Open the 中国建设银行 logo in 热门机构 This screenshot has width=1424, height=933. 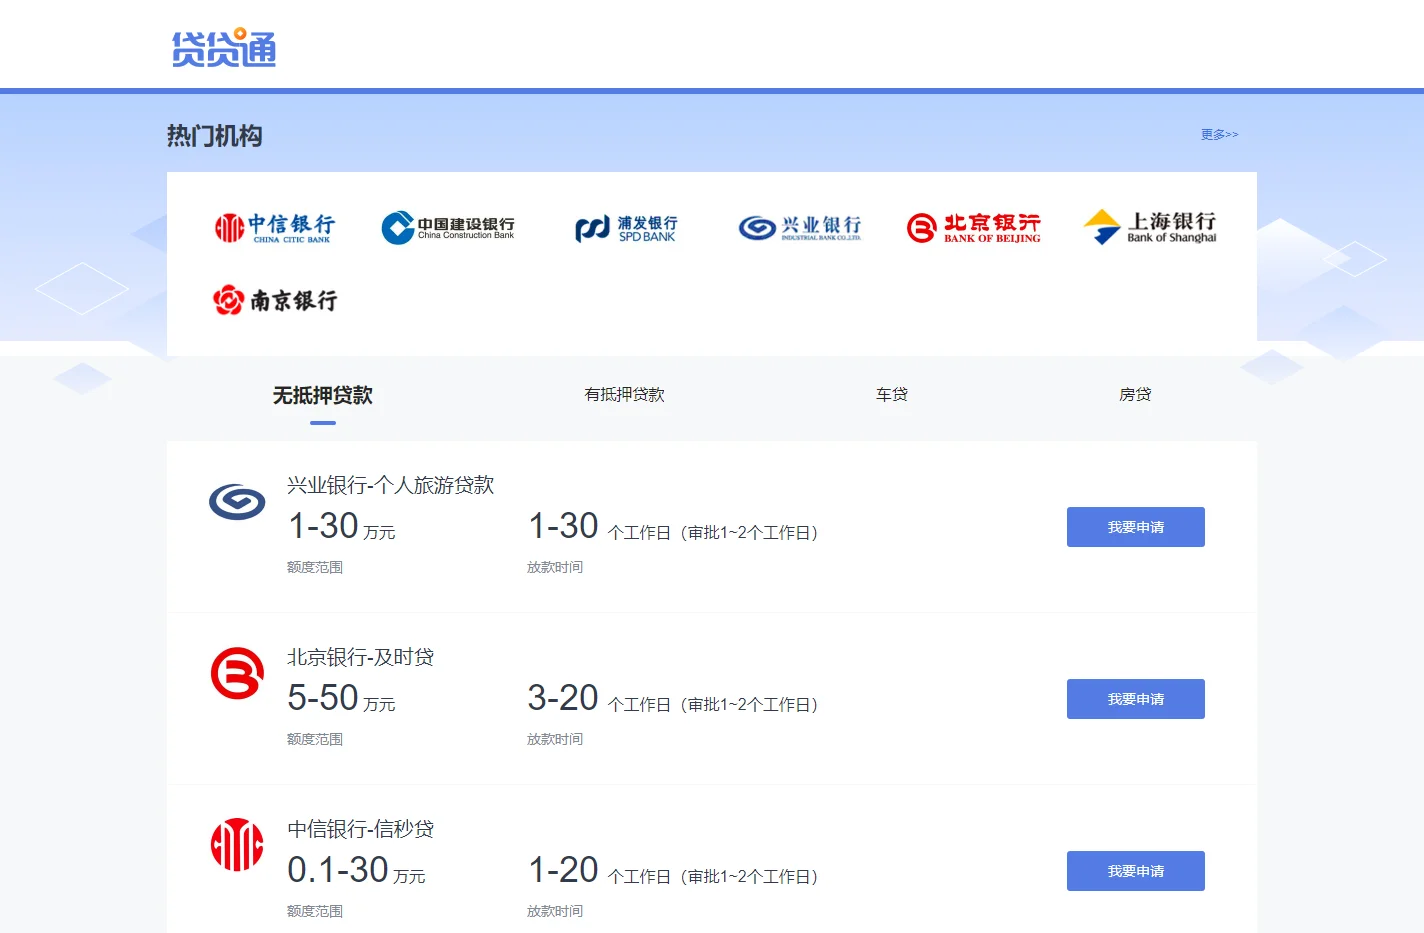coord(448,228)
